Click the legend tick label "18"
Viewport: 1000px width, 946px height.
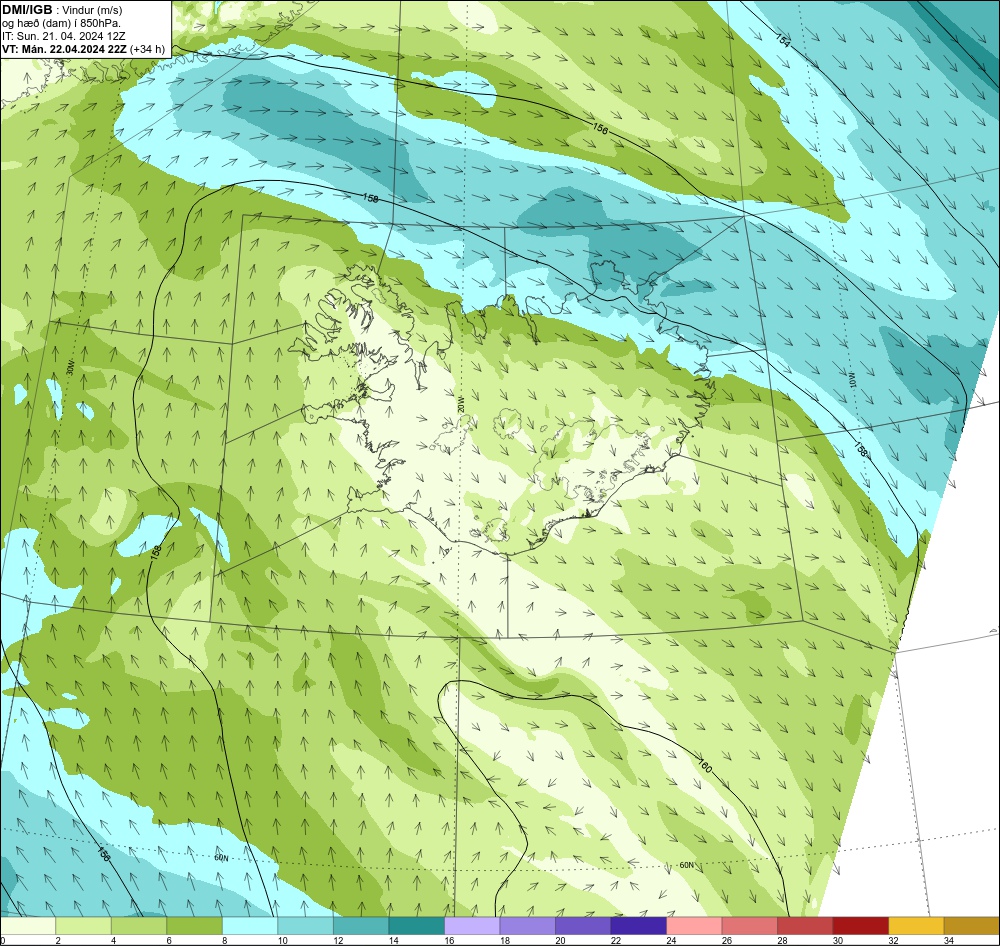504,940
